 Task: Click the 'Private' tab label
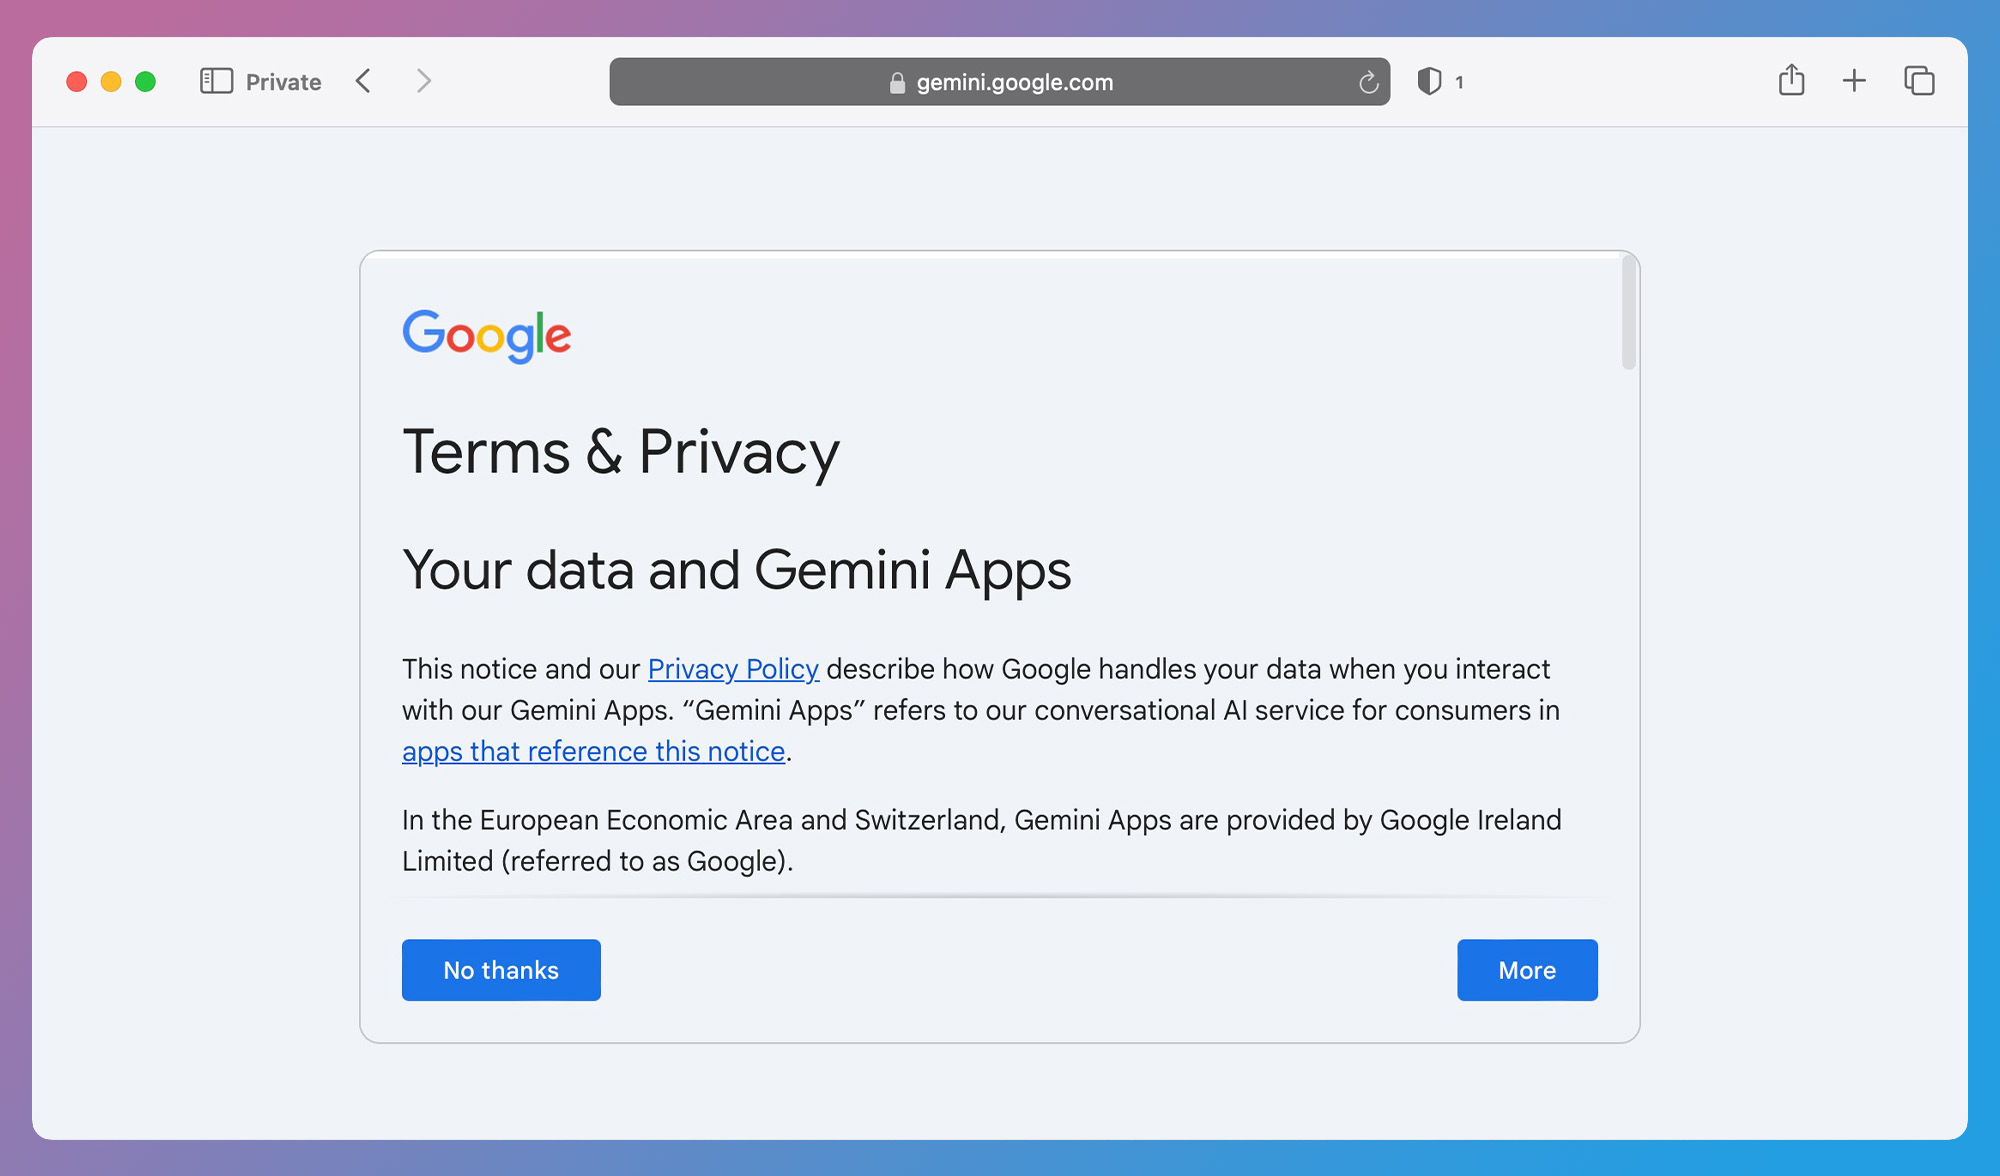(281, 81)
